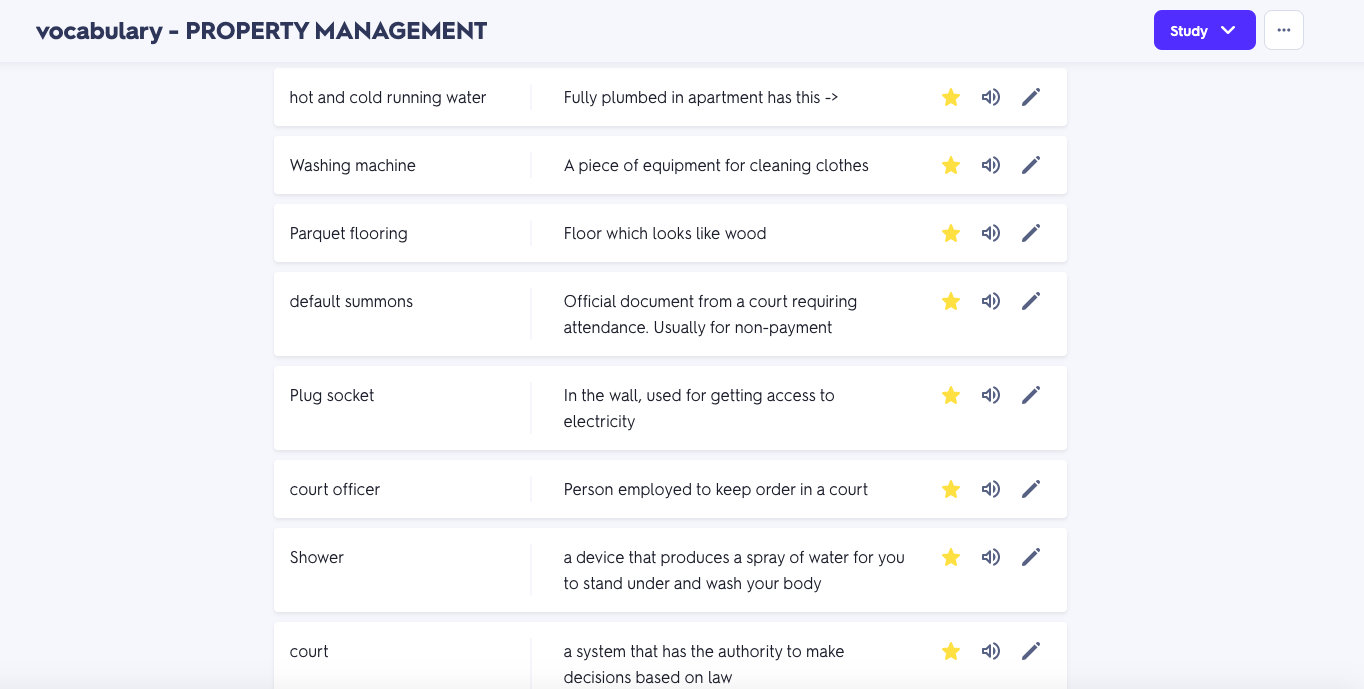Edit the 'Washing machine' card
Image resolution: width=1364 pixels, height=689 pixels.
[1031, 165]
